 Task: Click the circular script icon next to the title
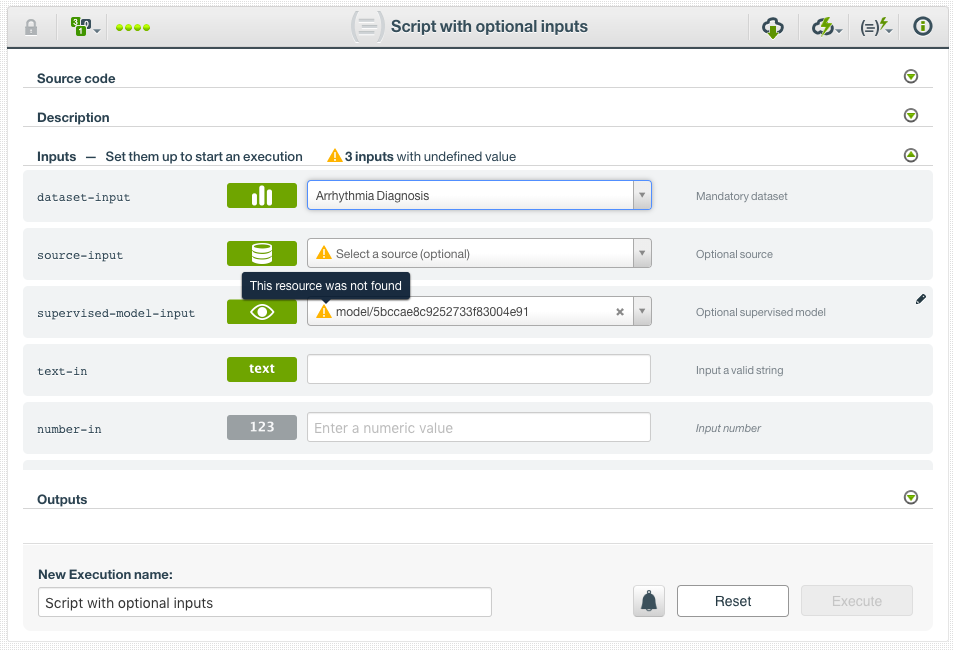pos(367,26)
